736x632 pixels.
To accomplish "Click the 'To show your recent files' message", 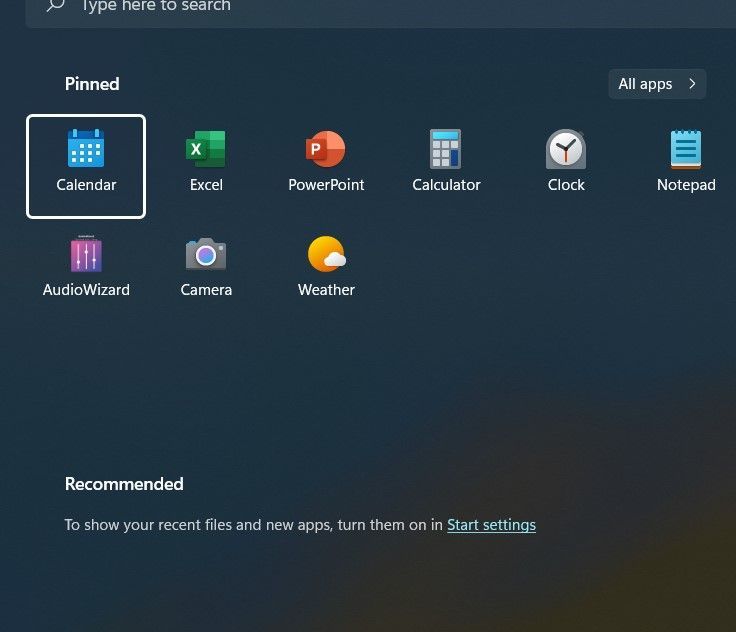I will [300, 524].
